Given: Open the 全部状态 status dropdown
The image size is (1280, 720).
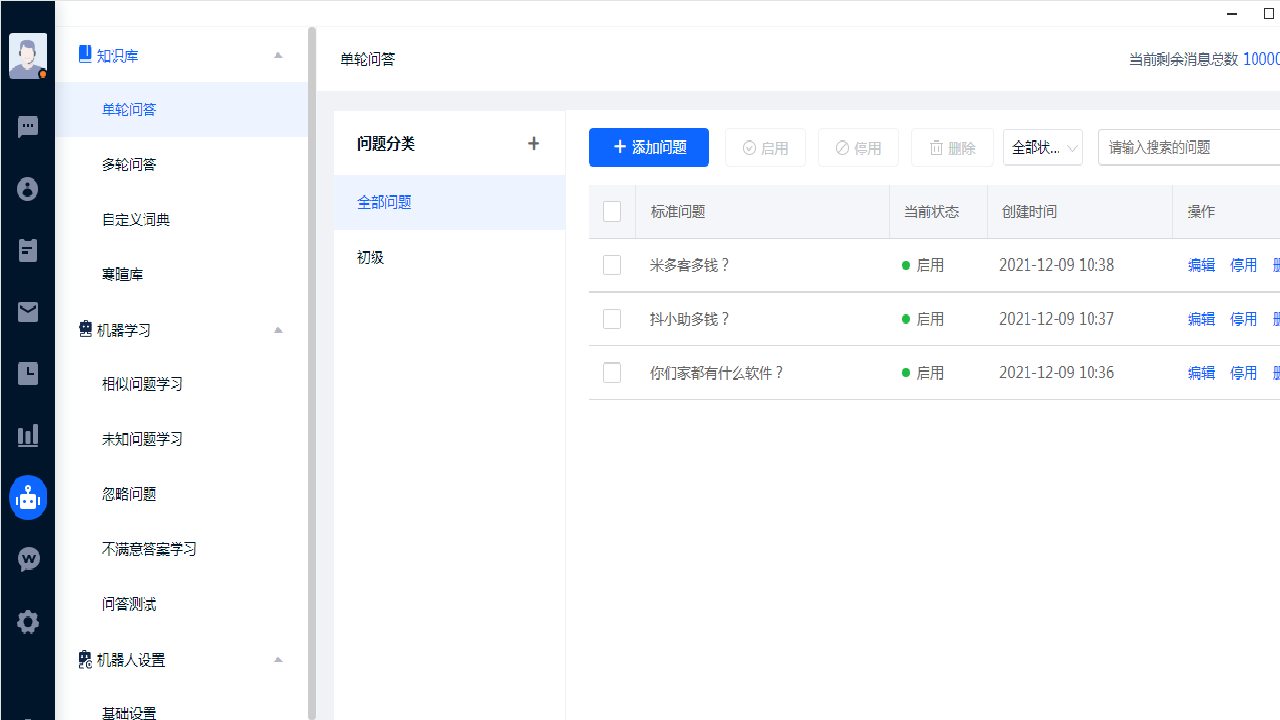Looking at the screenshot, I should 1042,147.
